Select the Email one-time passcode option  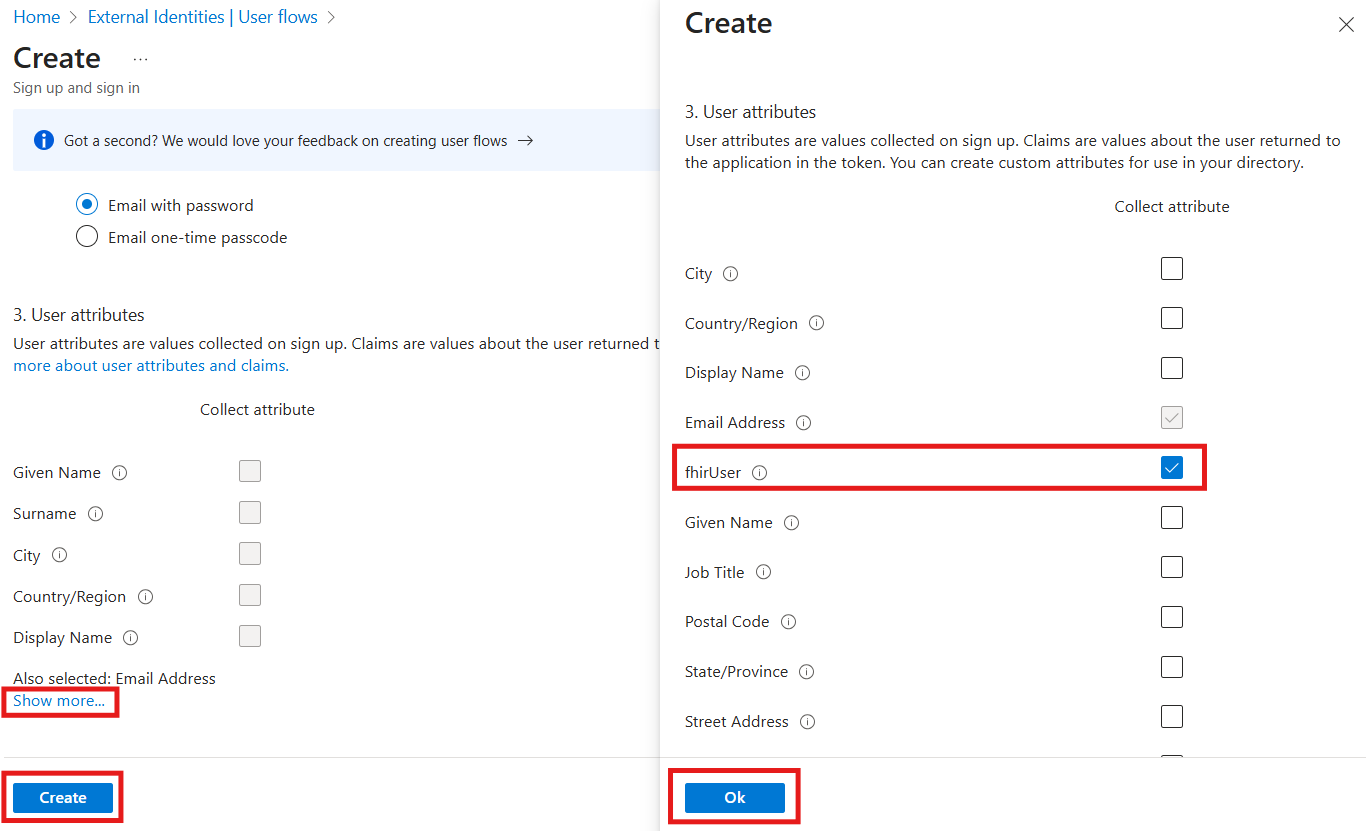tap(87, 236)
